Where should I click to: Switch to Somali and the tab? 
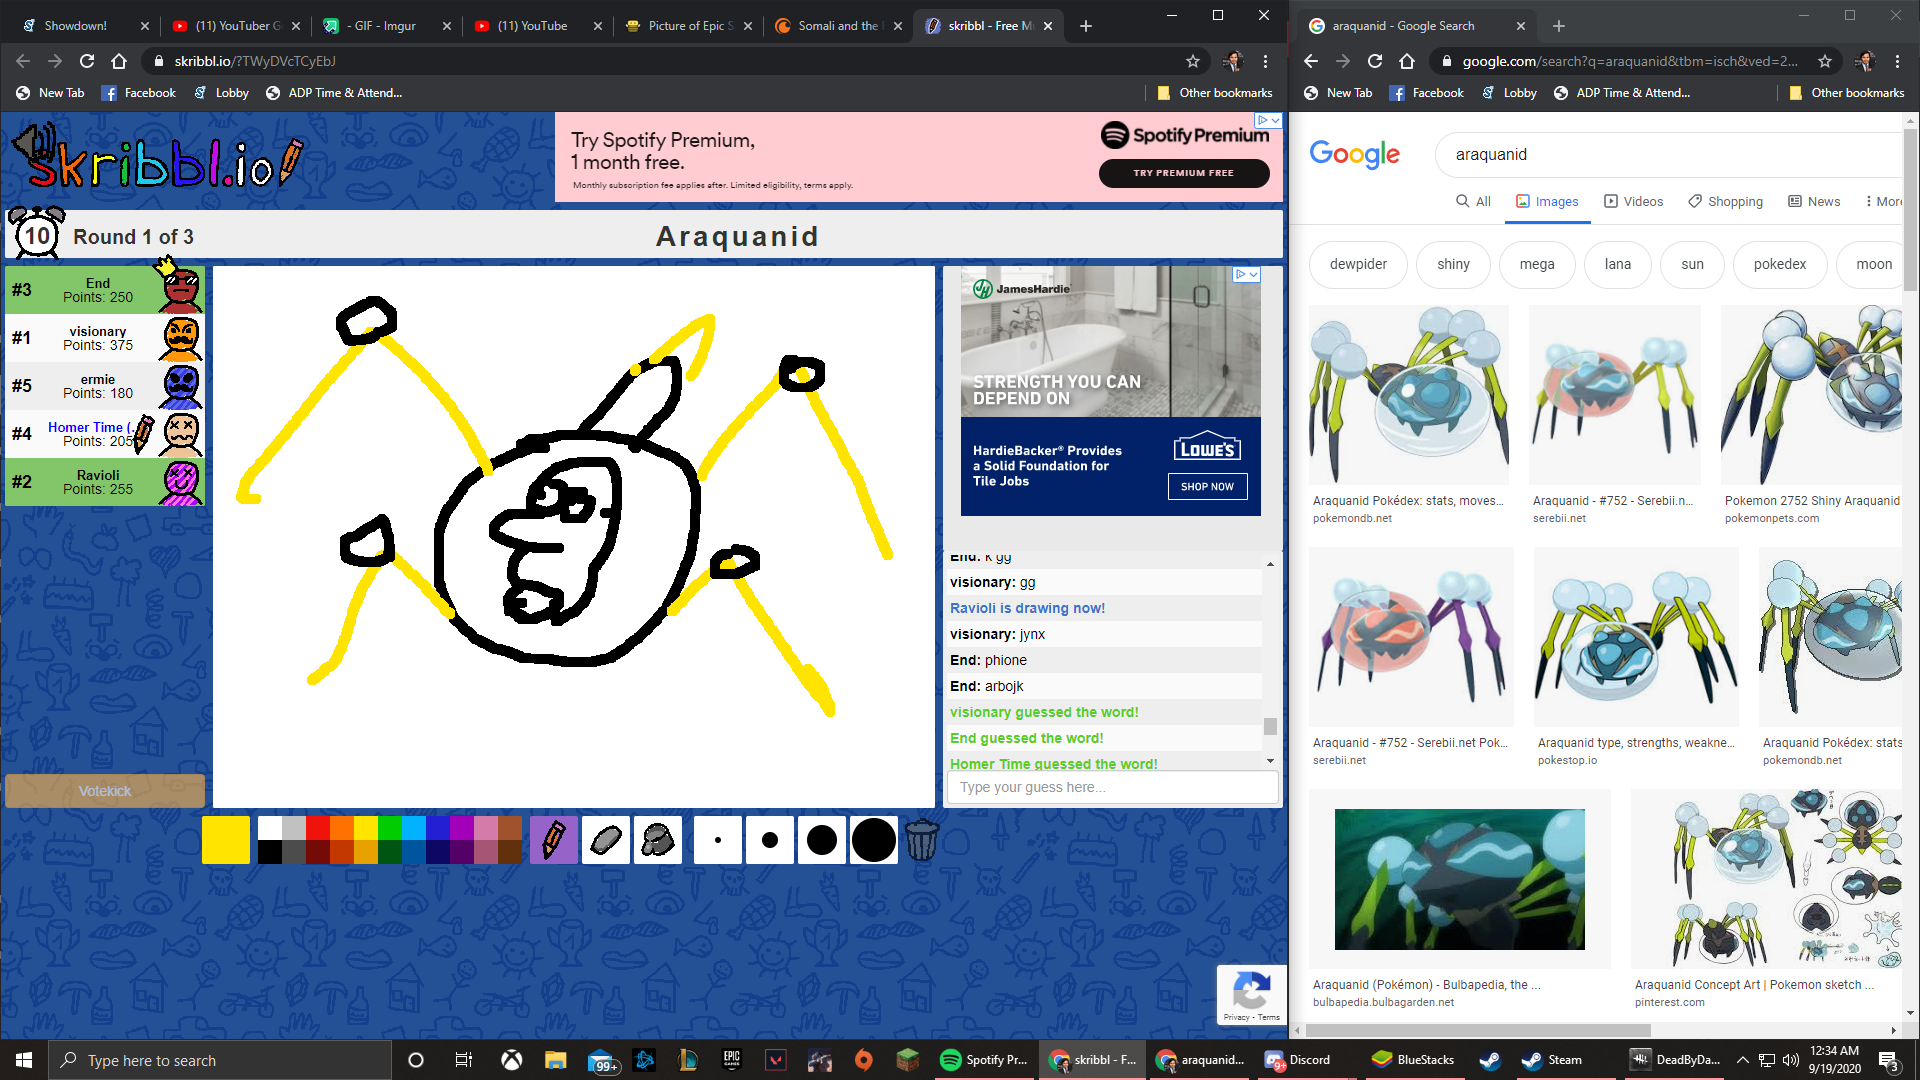[x=838, y=26]
